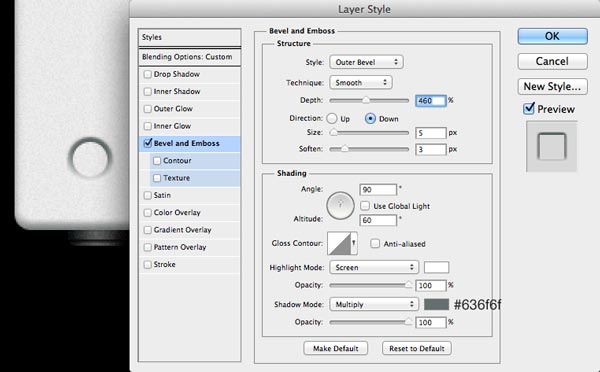Open the Gloss Contour picker thumbnail
Image resolution: width=600 pixels, height=372 pixels.
339,243
